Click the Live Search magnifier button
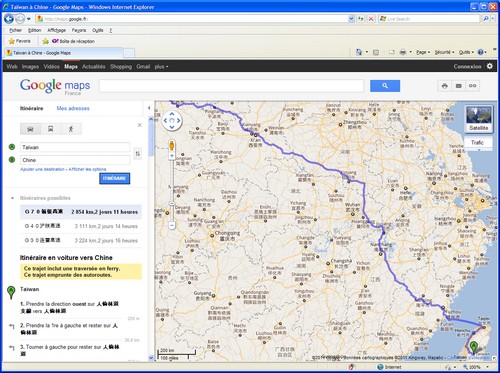The width and height of the screenshot is (500, 373). point(486,19)
